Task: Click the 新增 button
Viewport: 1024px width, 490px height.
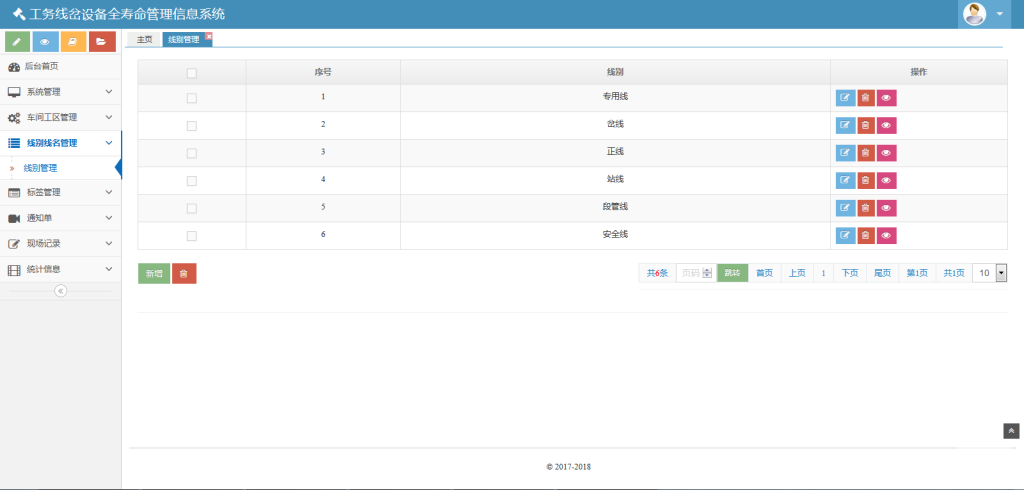Action: tap(154, 273)
